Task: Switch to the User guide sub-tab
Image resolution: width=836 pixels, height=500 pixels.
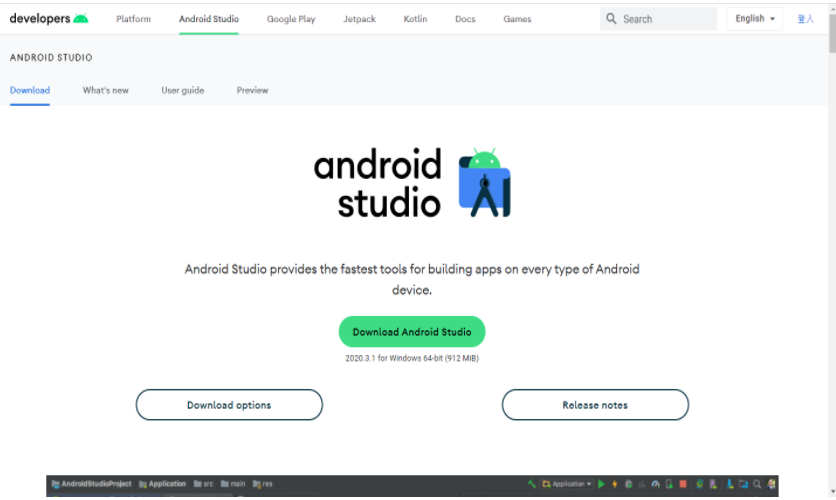Action: click(x=183, y=90)
